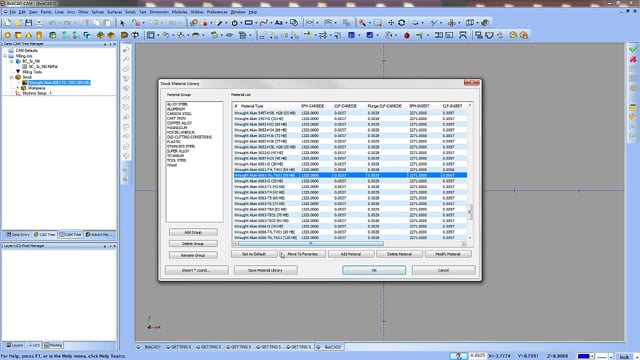Screen dimensions: 640x360
Task: Click the red dot toolbar icon
Action: click(407, 36)
